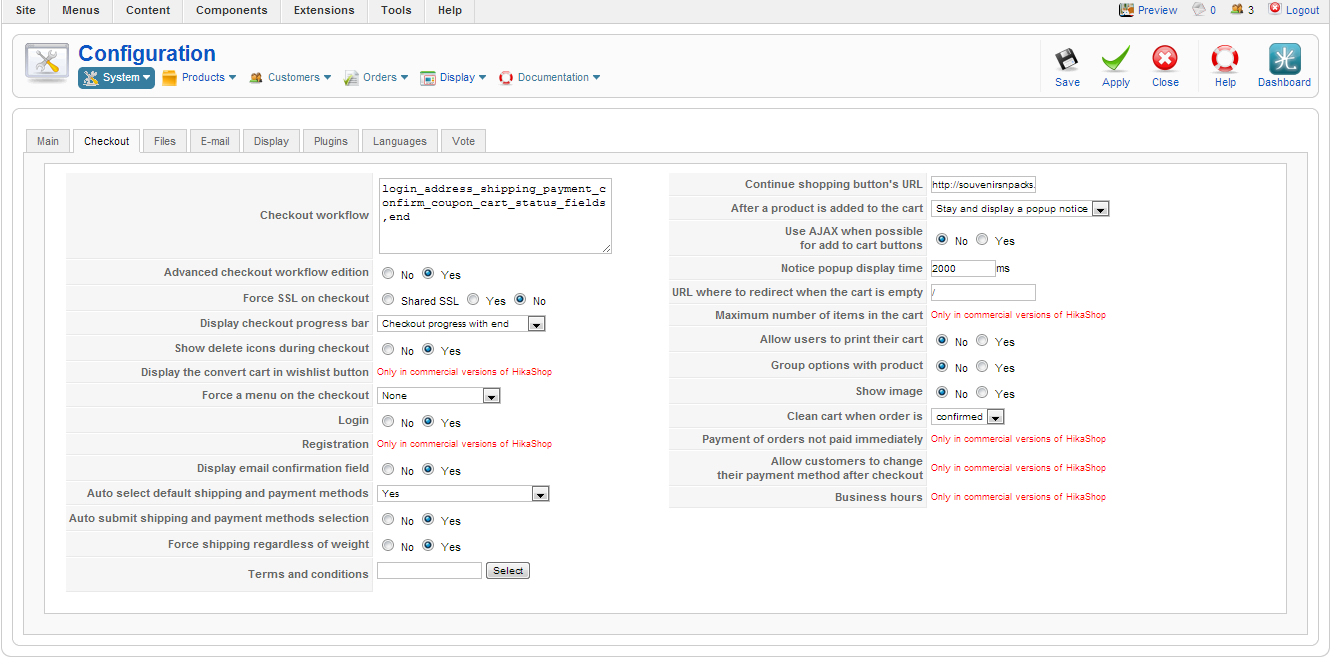Switch to the Display configuration tab

pyautogui.click(x=271, y=141)
